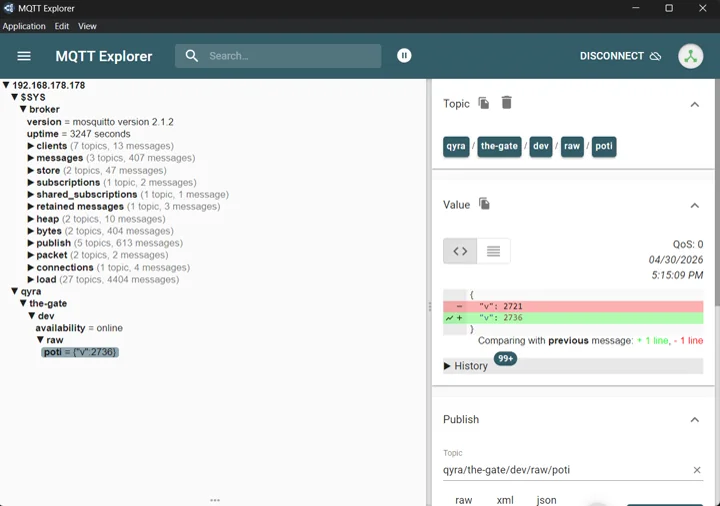Image resolution: width=720 pixels, height=506 pixels.
Task: Click the poti topic chip
Action: 604,146
